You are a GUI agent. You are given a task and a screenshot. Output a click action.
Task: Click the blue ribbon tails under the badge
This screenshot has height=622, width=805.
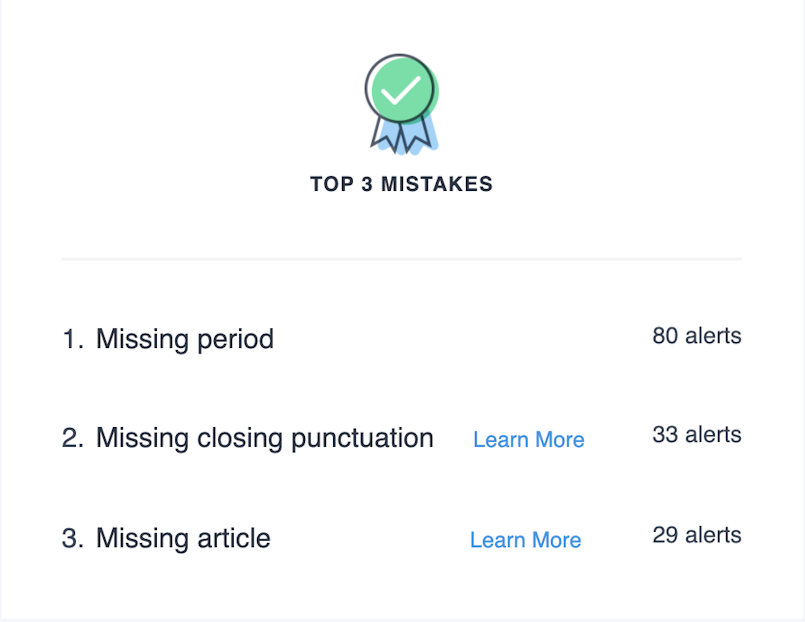click(402, 134)
